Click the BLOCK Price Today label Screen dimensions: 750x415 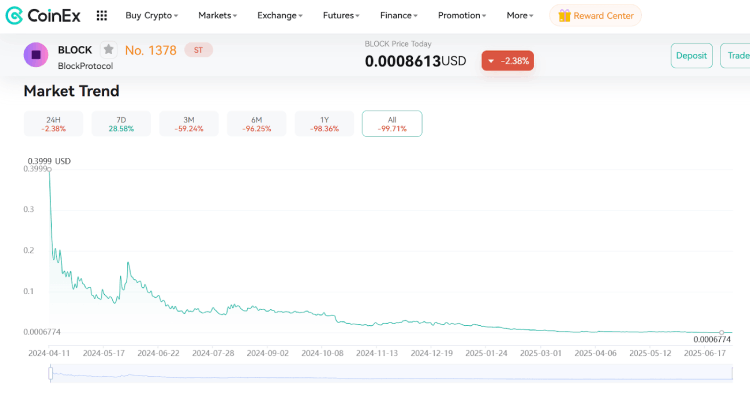(398, 44)
